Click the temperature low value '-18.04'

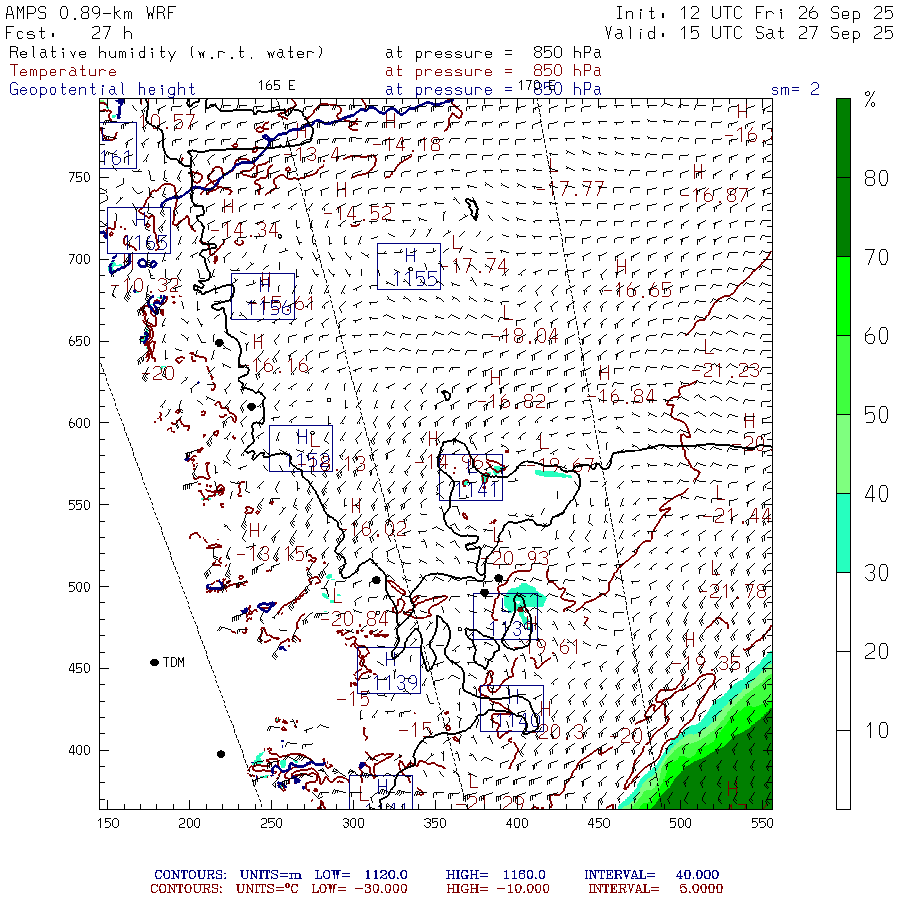(525, 335)
